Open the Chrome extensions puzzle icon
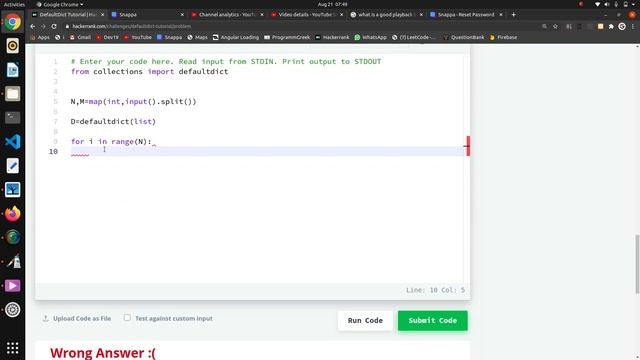The height and width of the screenshot is (360, 640). 611,26
